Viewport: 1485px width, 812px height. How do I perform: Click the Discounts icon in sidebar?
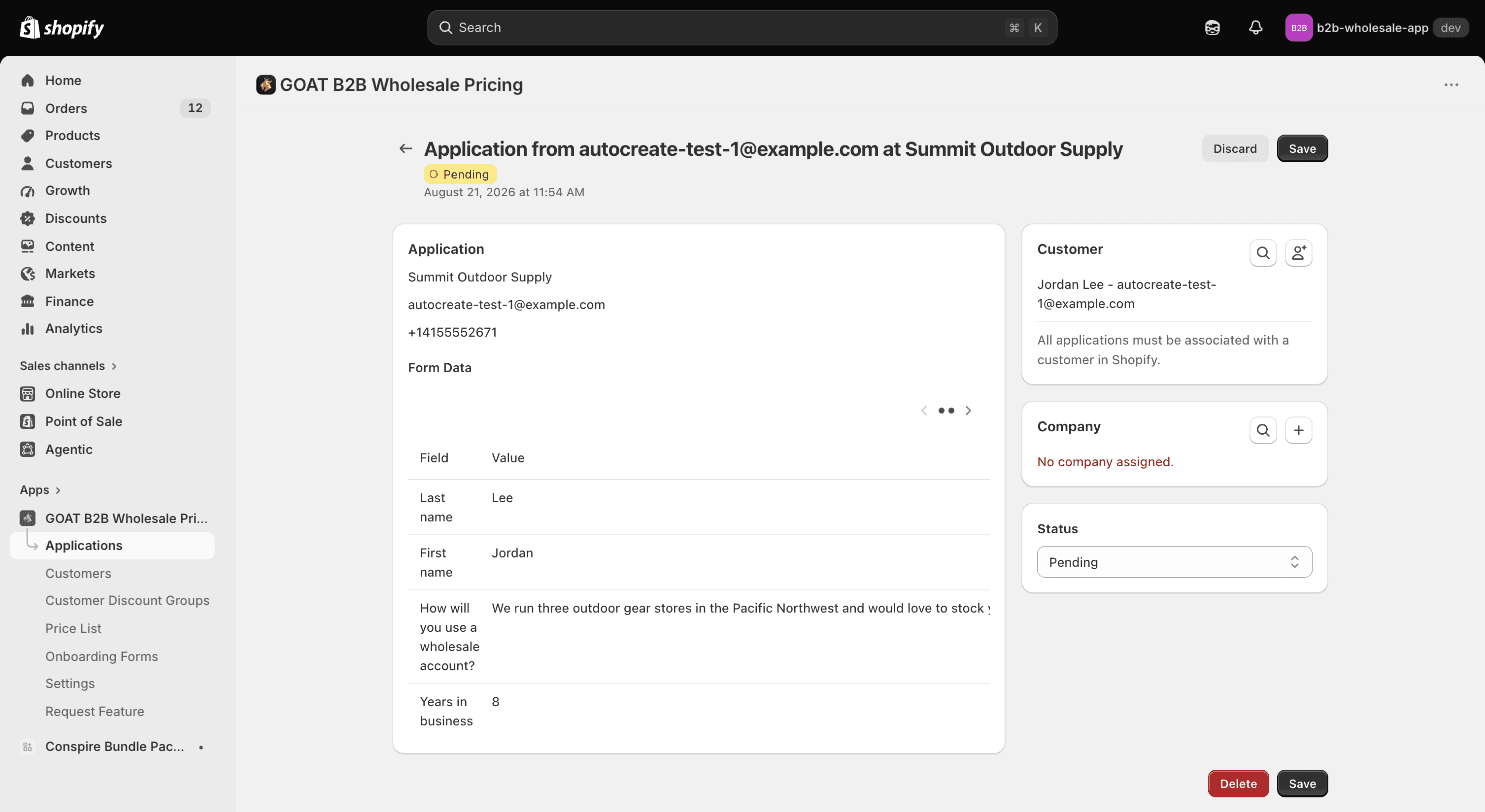tap(28, 218)
